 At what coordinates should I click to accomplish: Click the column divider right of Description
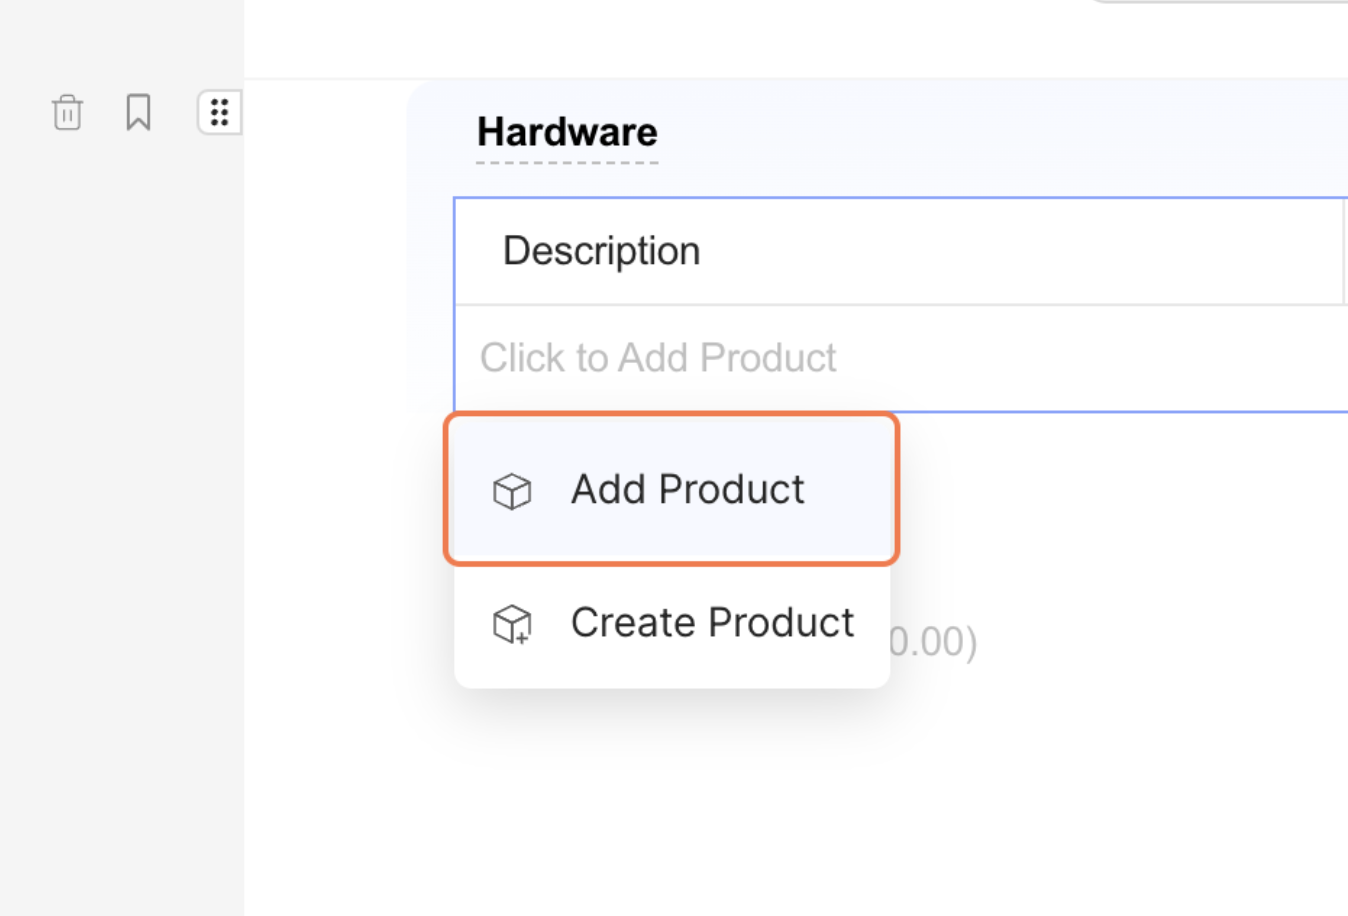click(1344, 251)
